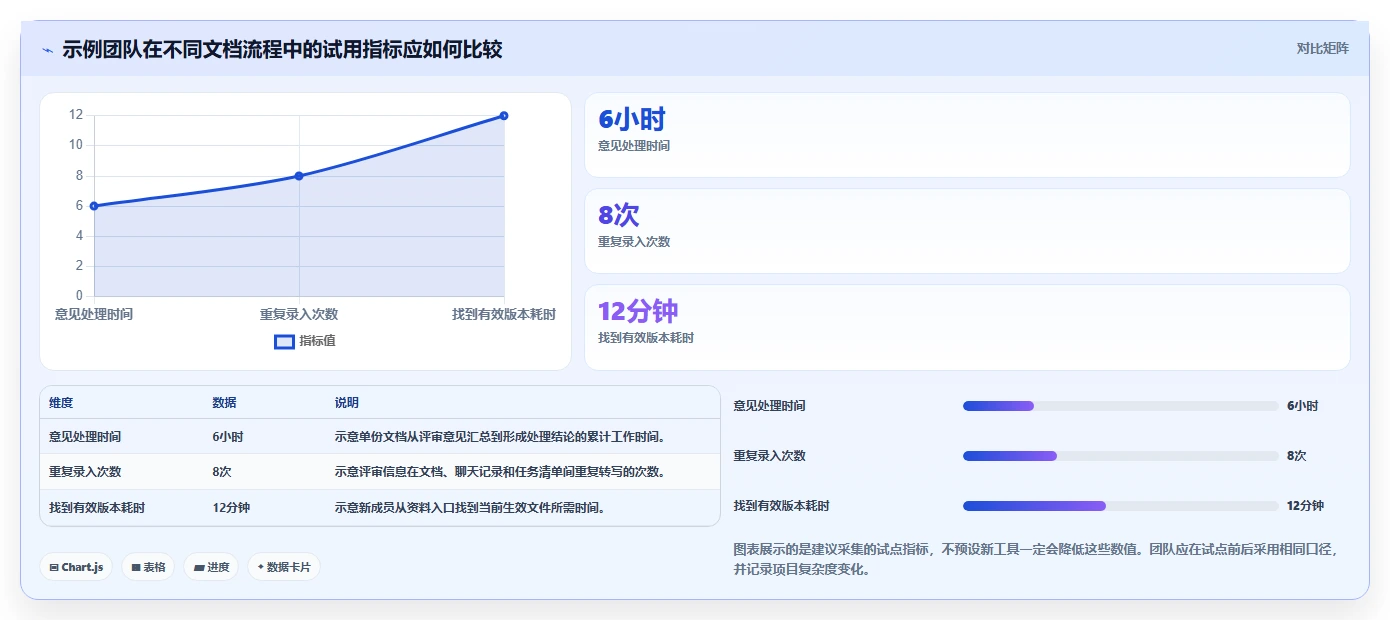Image resolution: width=1390 pixels, height=620 pixels.
Task: Click the 意见处理时间 progress bar
Action: coord(1121,406)
